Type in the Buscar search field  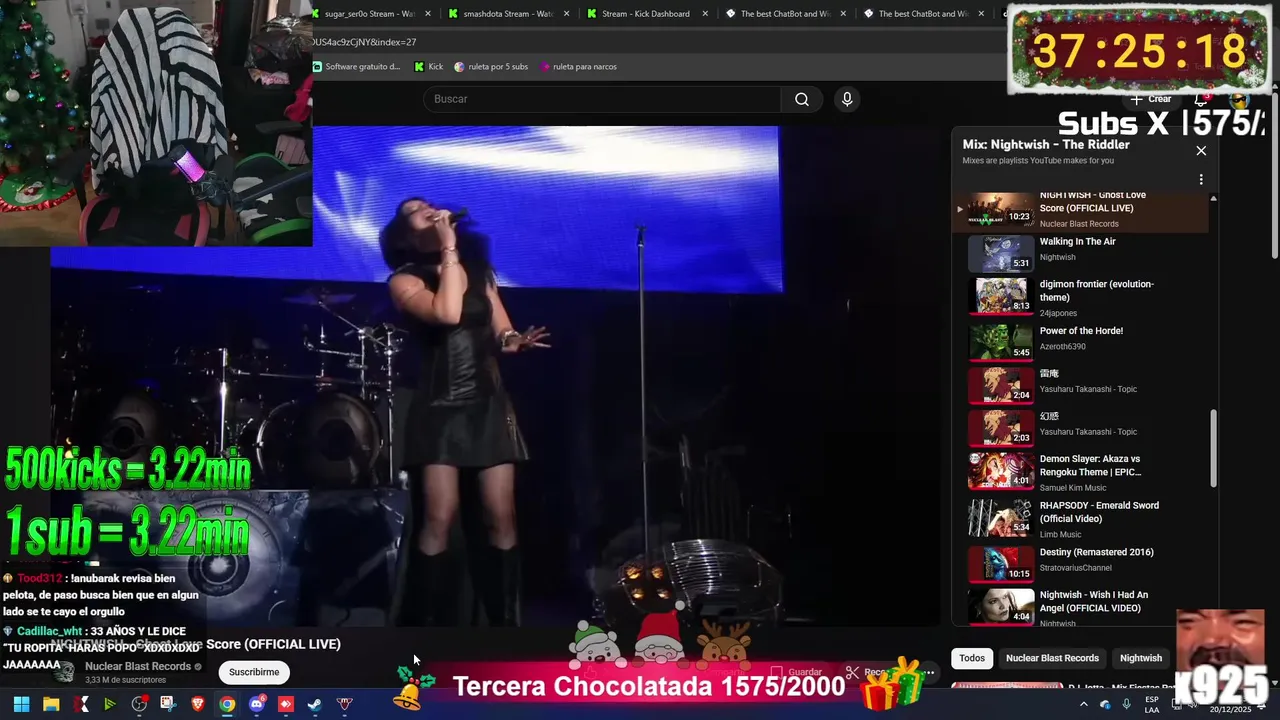click(602, 99)
